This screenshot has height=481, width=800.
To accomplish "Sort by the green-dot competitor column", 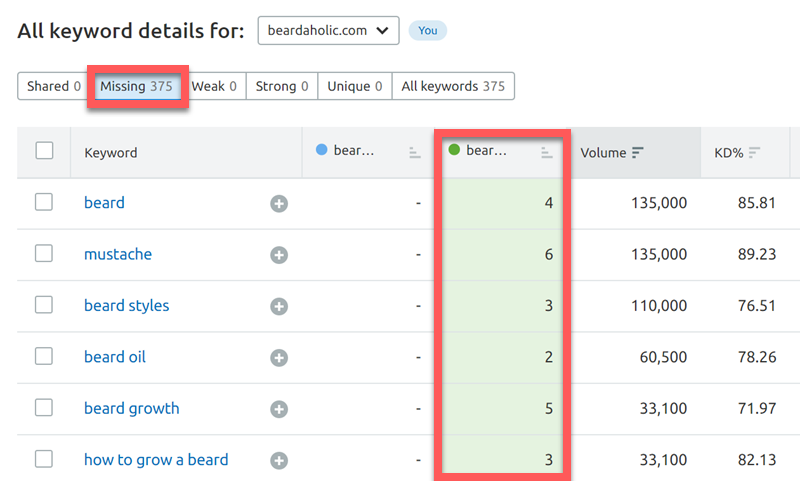I will 546,153.
